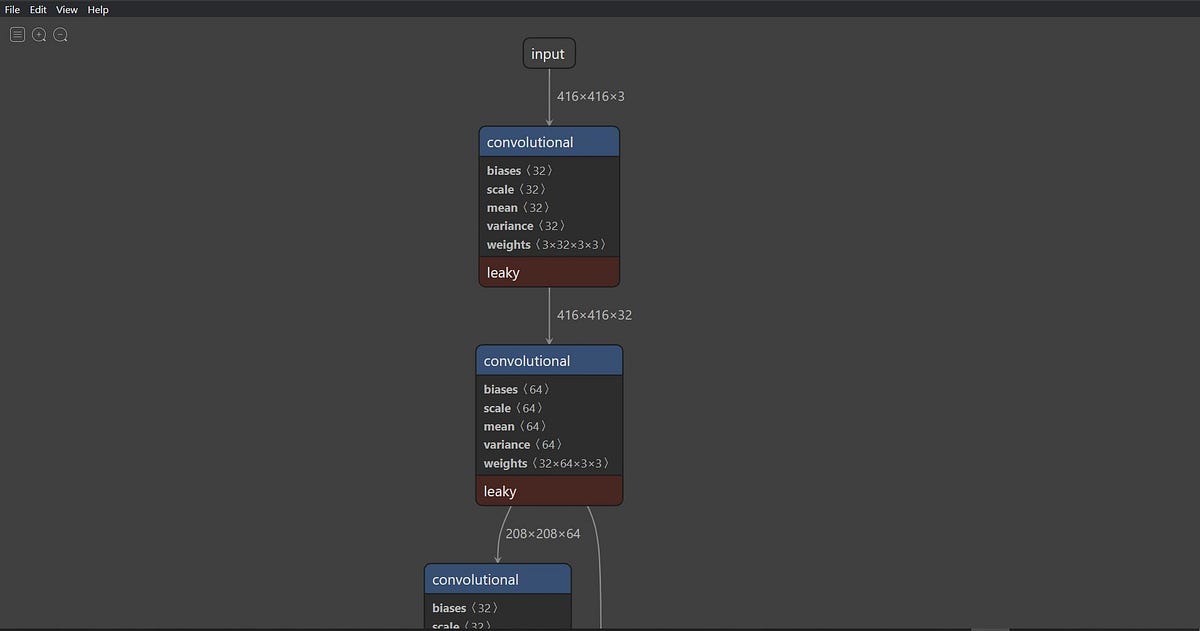Open the View menu

pos(66,9)
